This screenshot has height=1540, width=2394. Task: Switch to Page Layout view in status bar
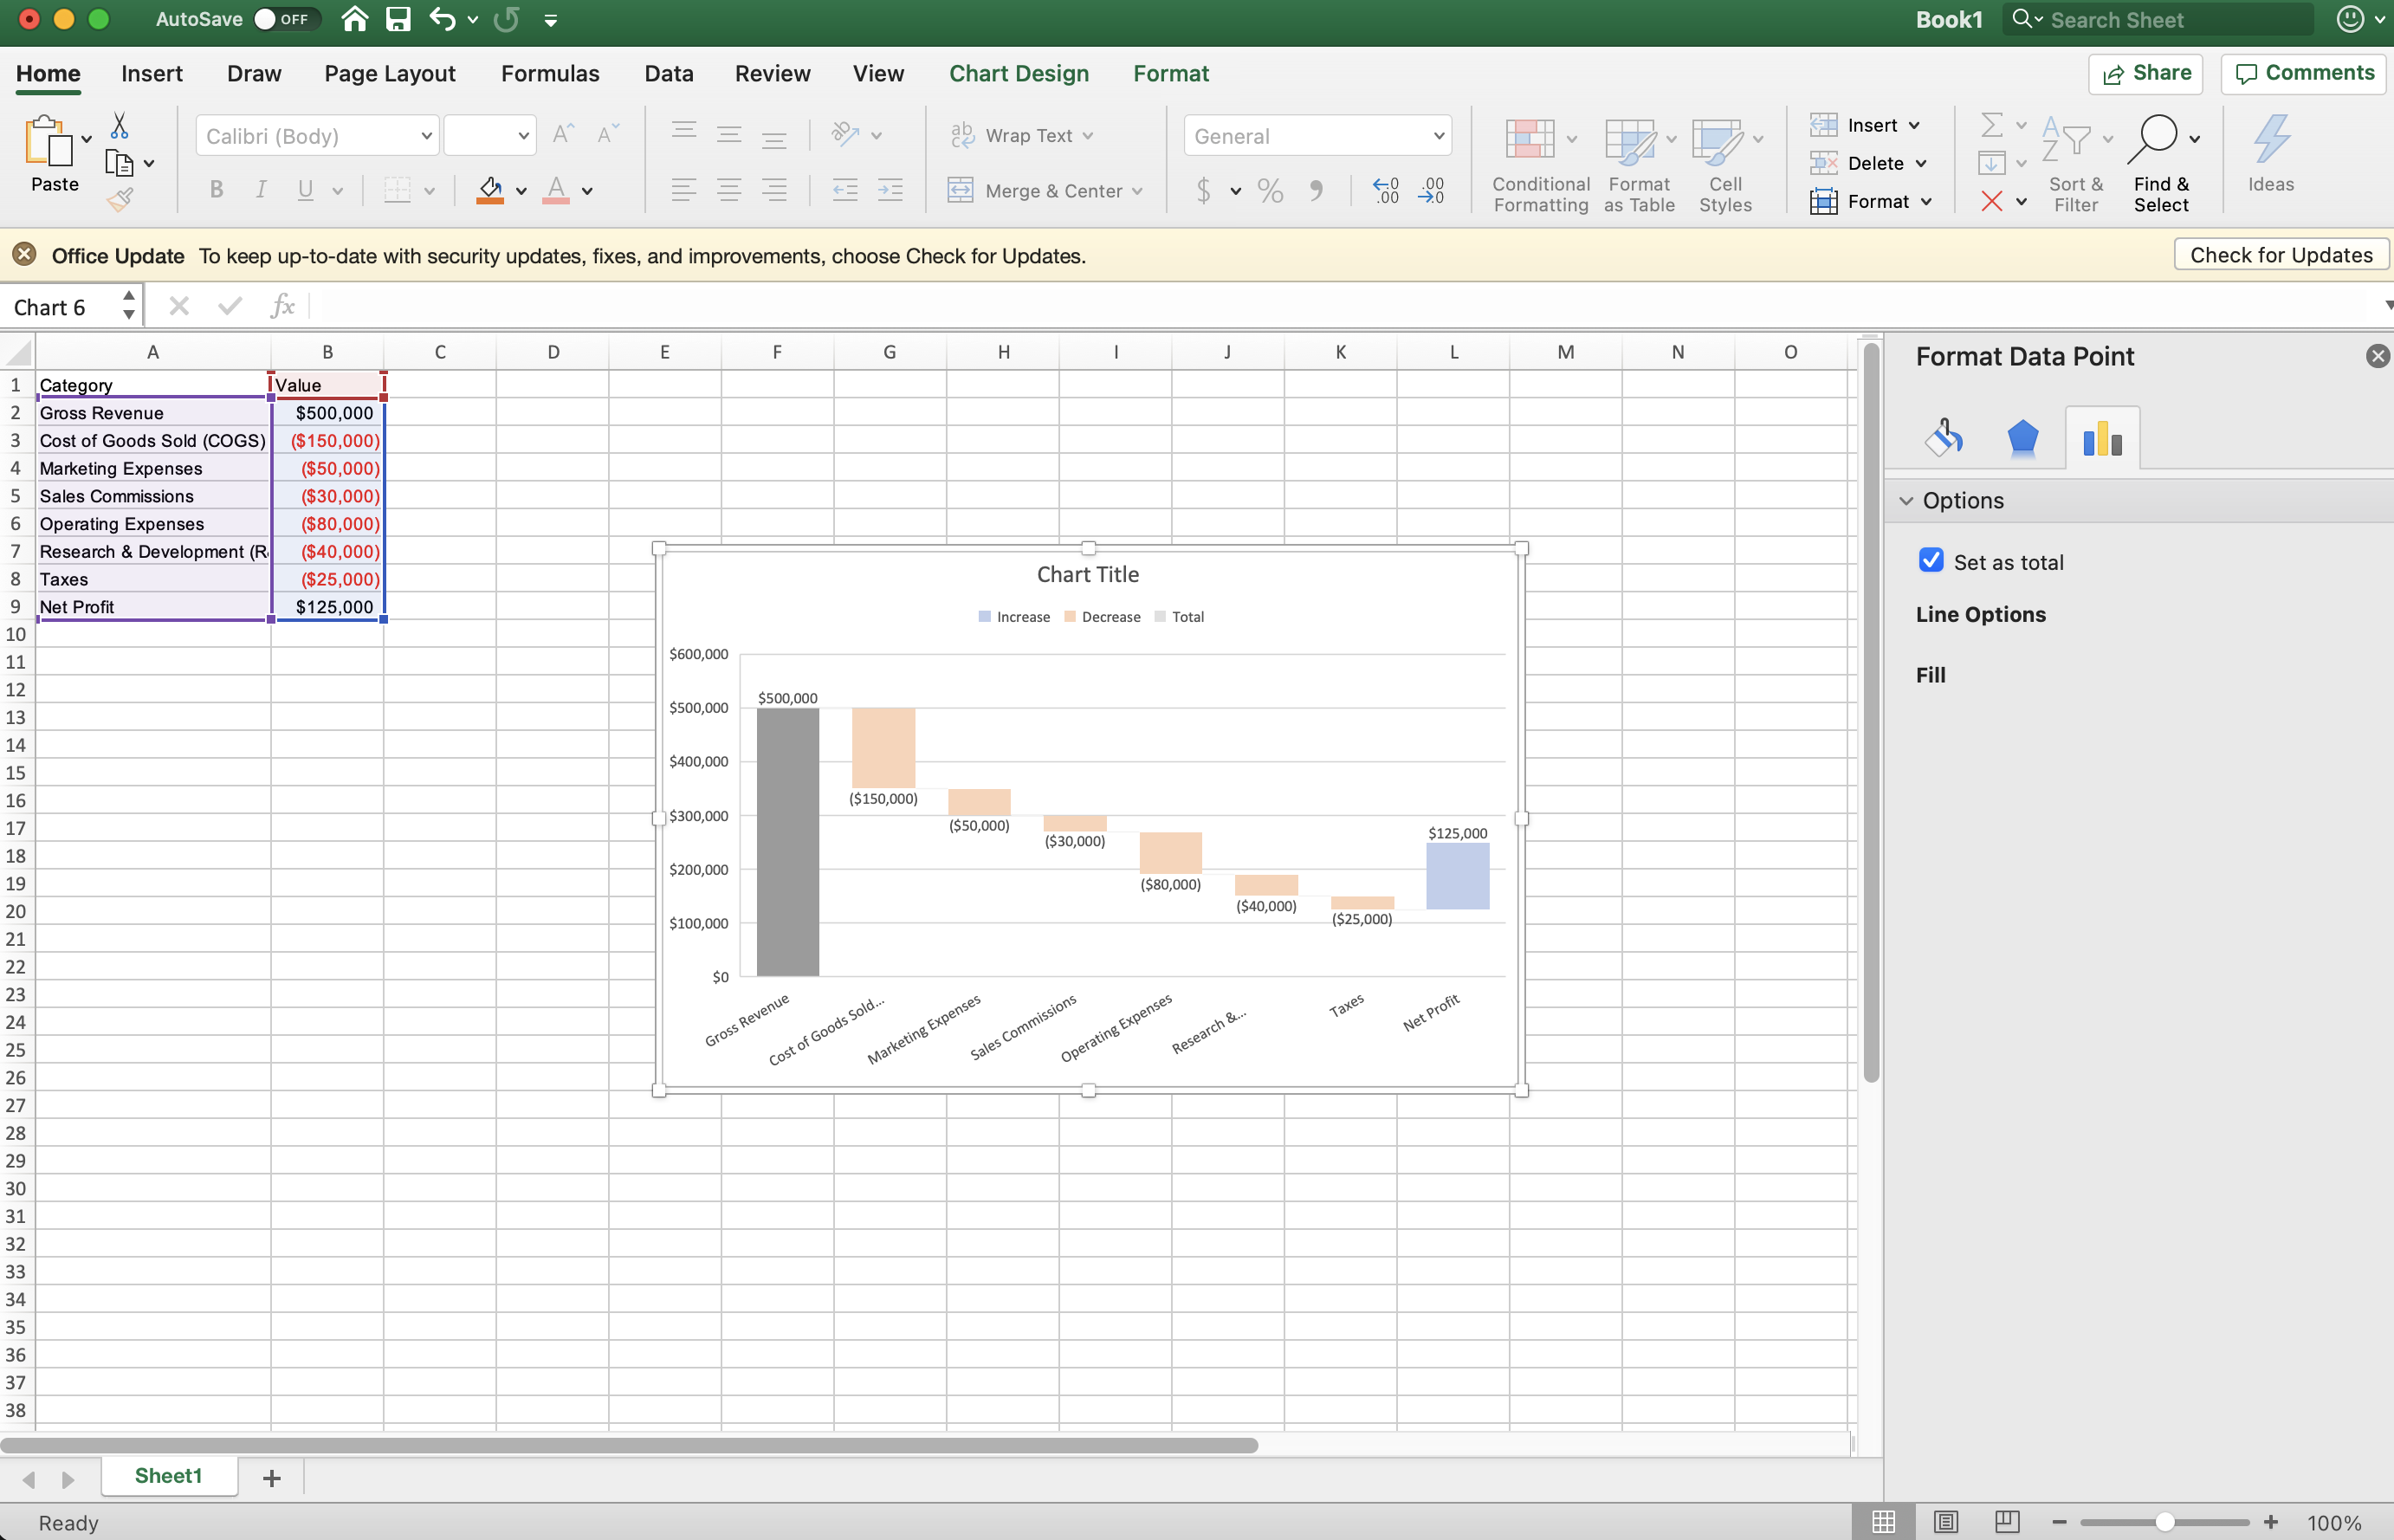click(1945, 1521)
